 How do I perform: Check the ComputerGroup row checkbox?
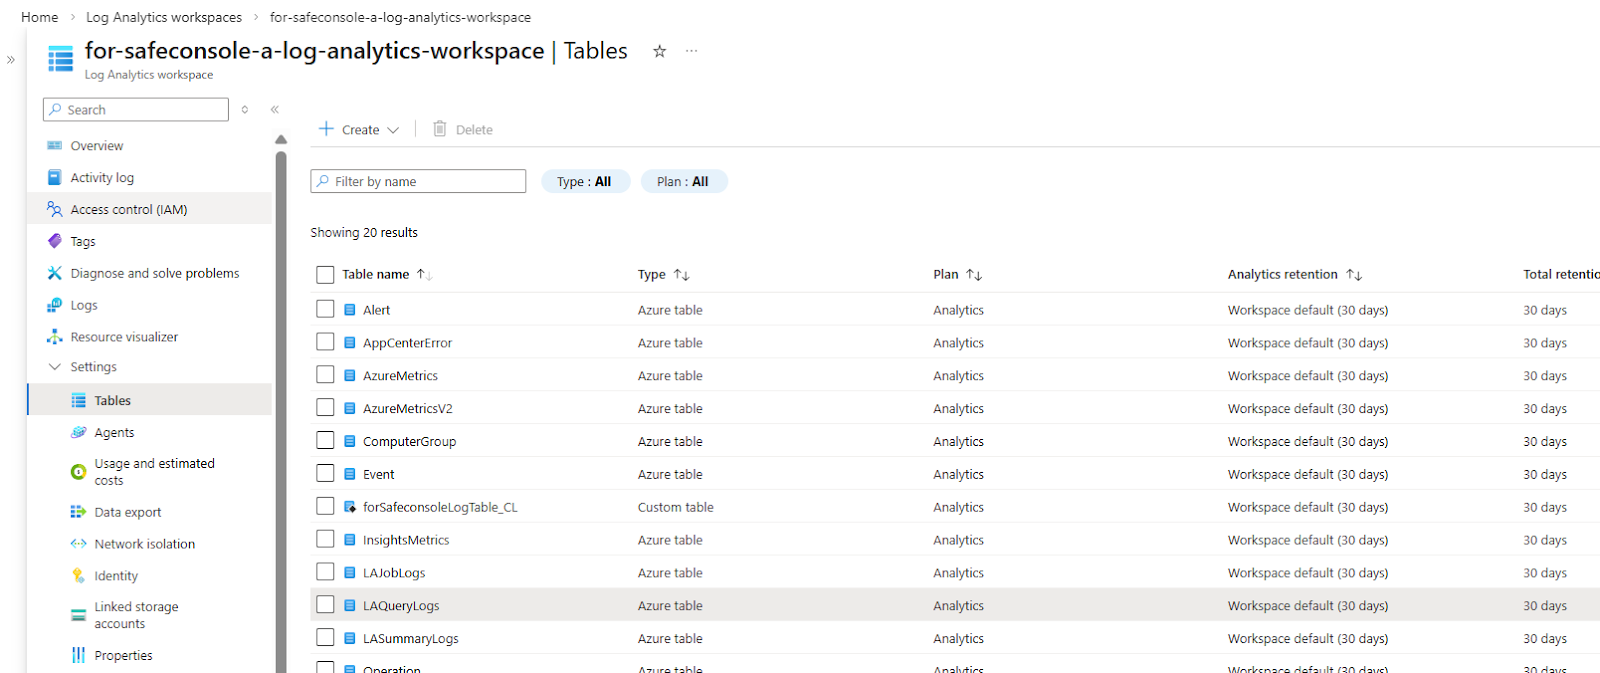(325, 441)
